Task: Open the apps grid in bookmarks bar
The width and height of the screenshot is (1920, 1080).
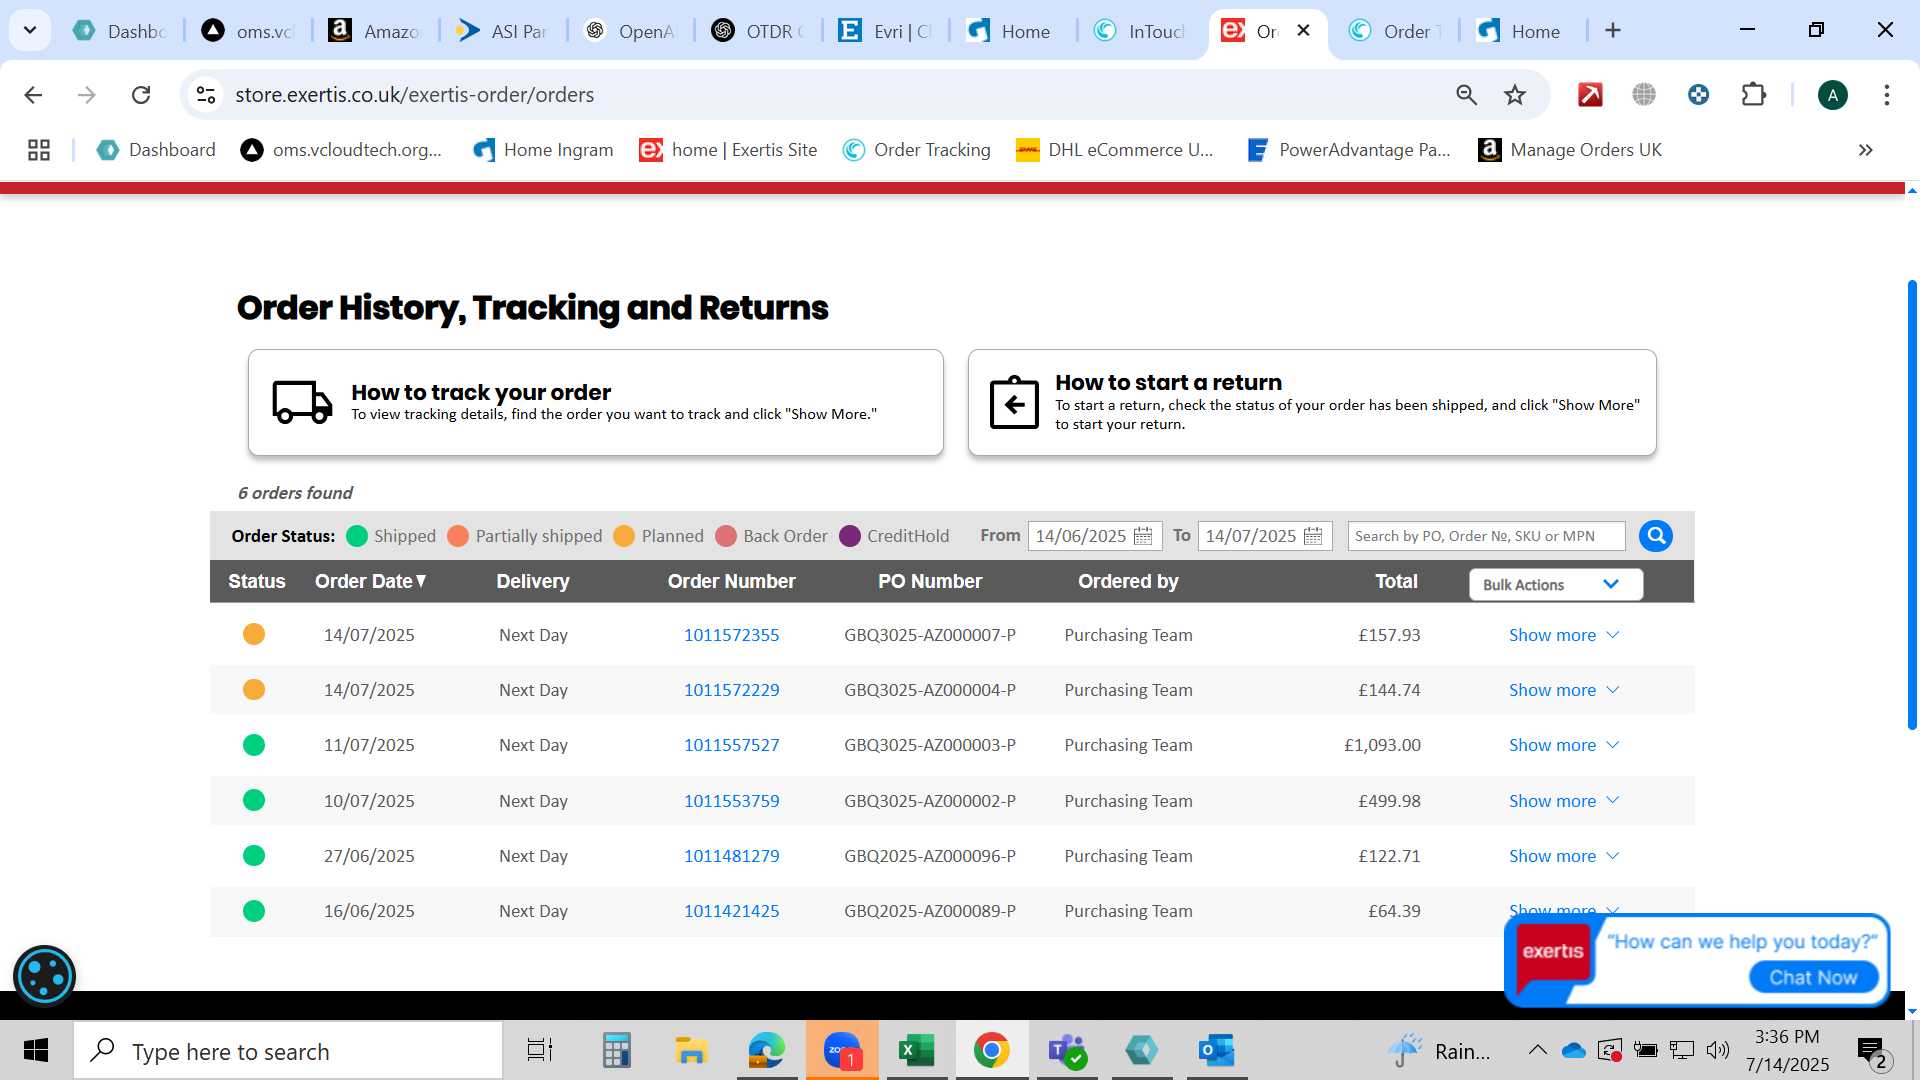Action: click(x=39, y=150)
